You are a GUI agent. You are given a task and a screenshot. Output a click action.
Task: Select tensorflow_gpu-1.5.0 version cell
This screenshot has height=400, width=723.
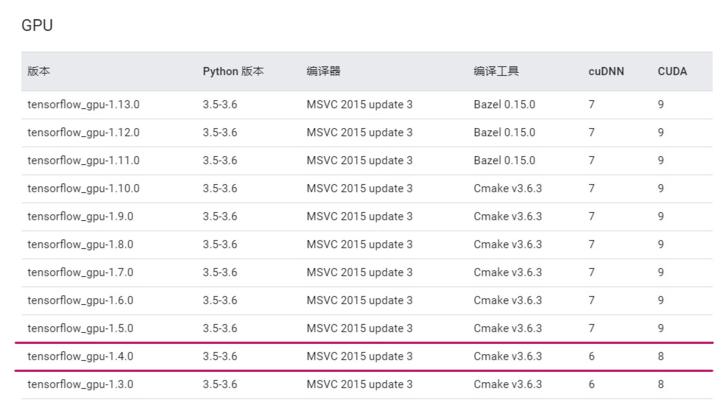tap(80, 328)
